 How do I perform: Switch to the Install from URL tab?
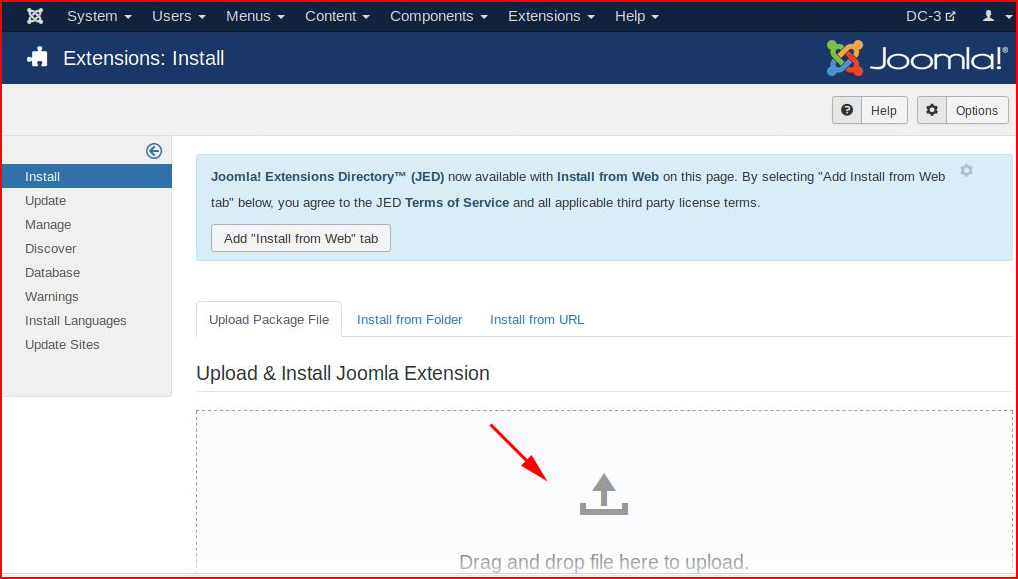(x=537, y=319)
